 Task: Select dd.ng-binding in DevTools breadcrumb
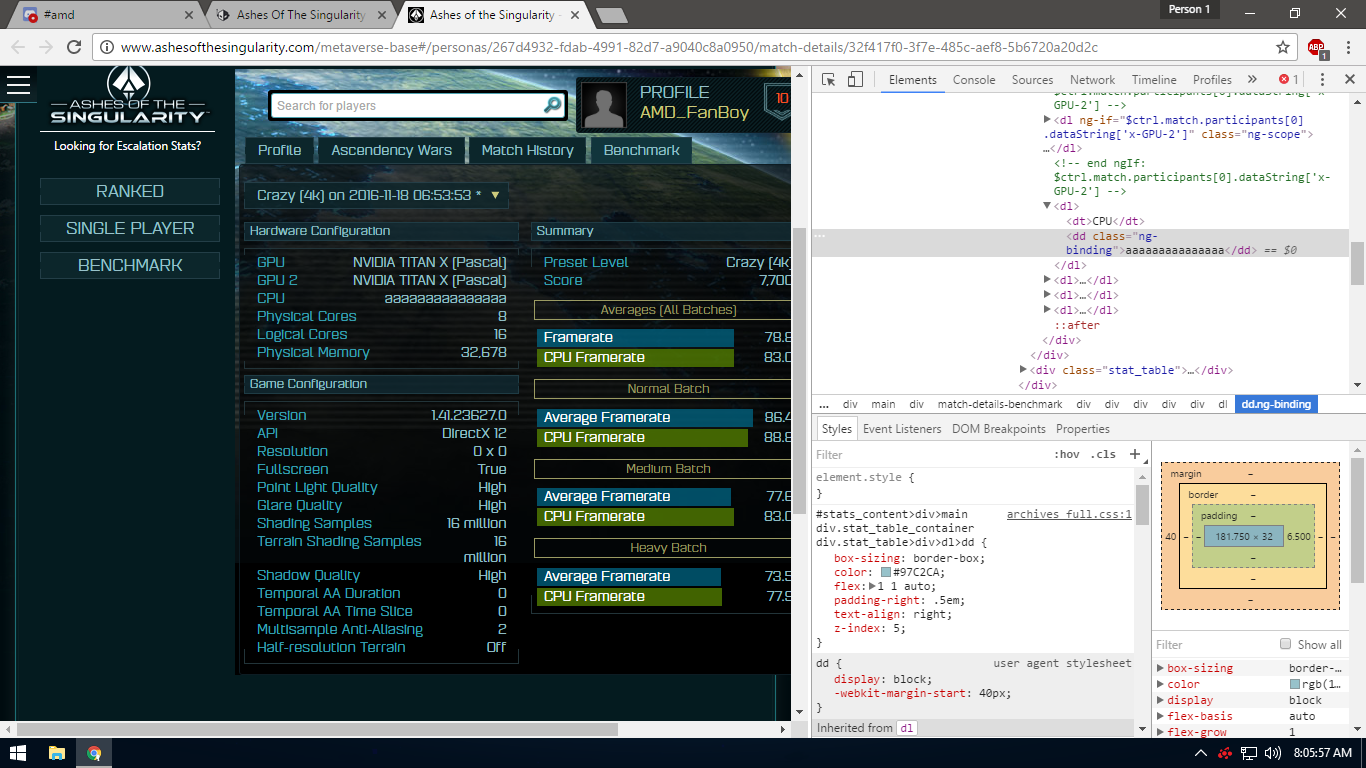[1277, 405]
